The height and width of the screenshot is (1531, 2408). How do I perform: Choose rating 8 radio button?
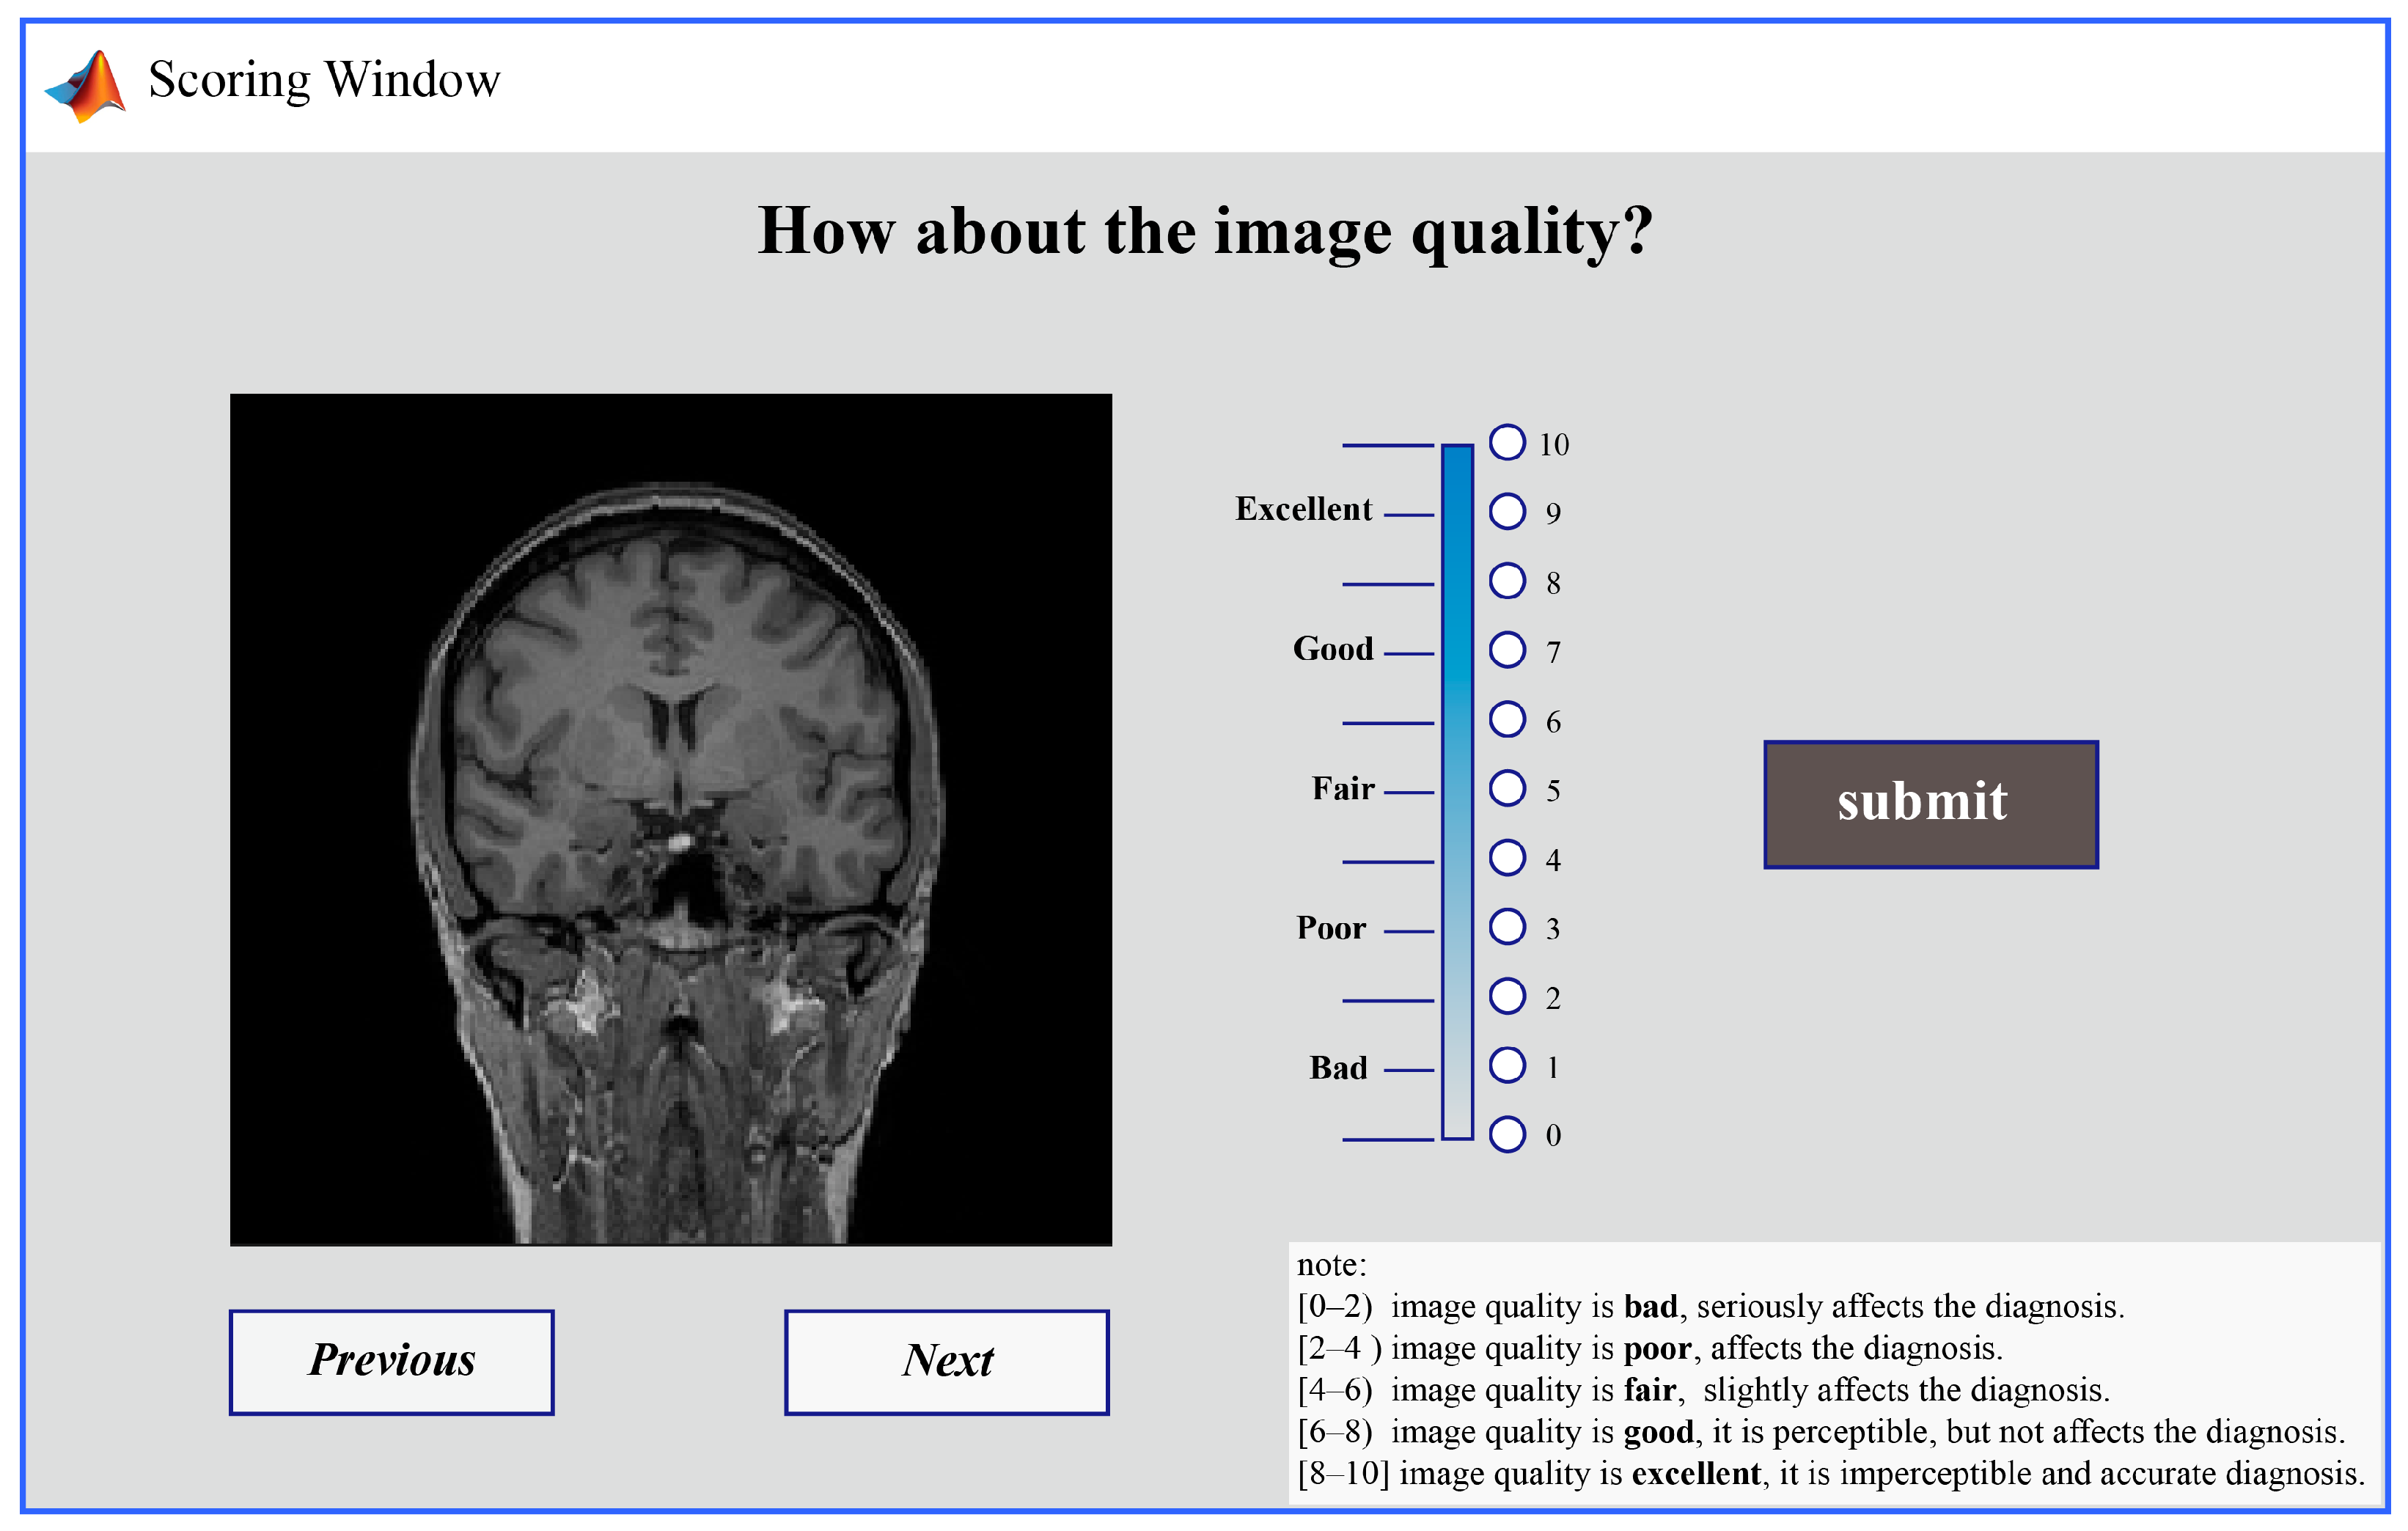click(x=1507, y=580)
